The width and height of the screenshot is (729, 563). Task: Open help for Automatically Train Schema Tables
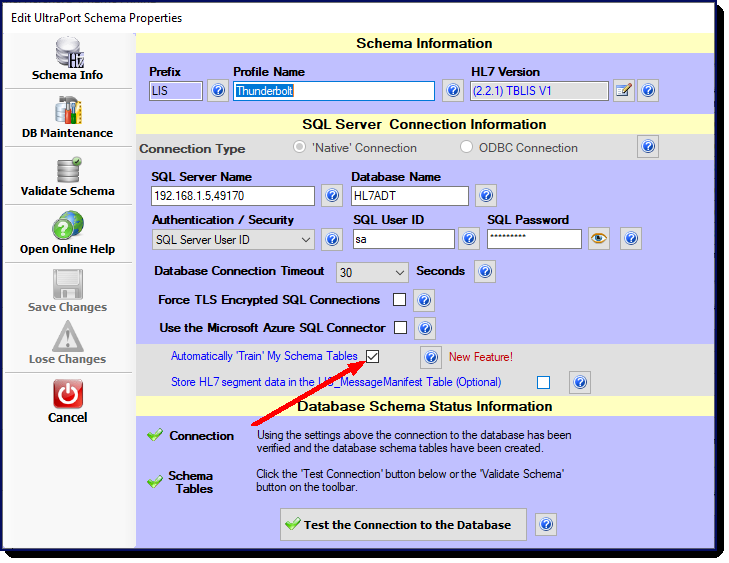pos(431,357)
